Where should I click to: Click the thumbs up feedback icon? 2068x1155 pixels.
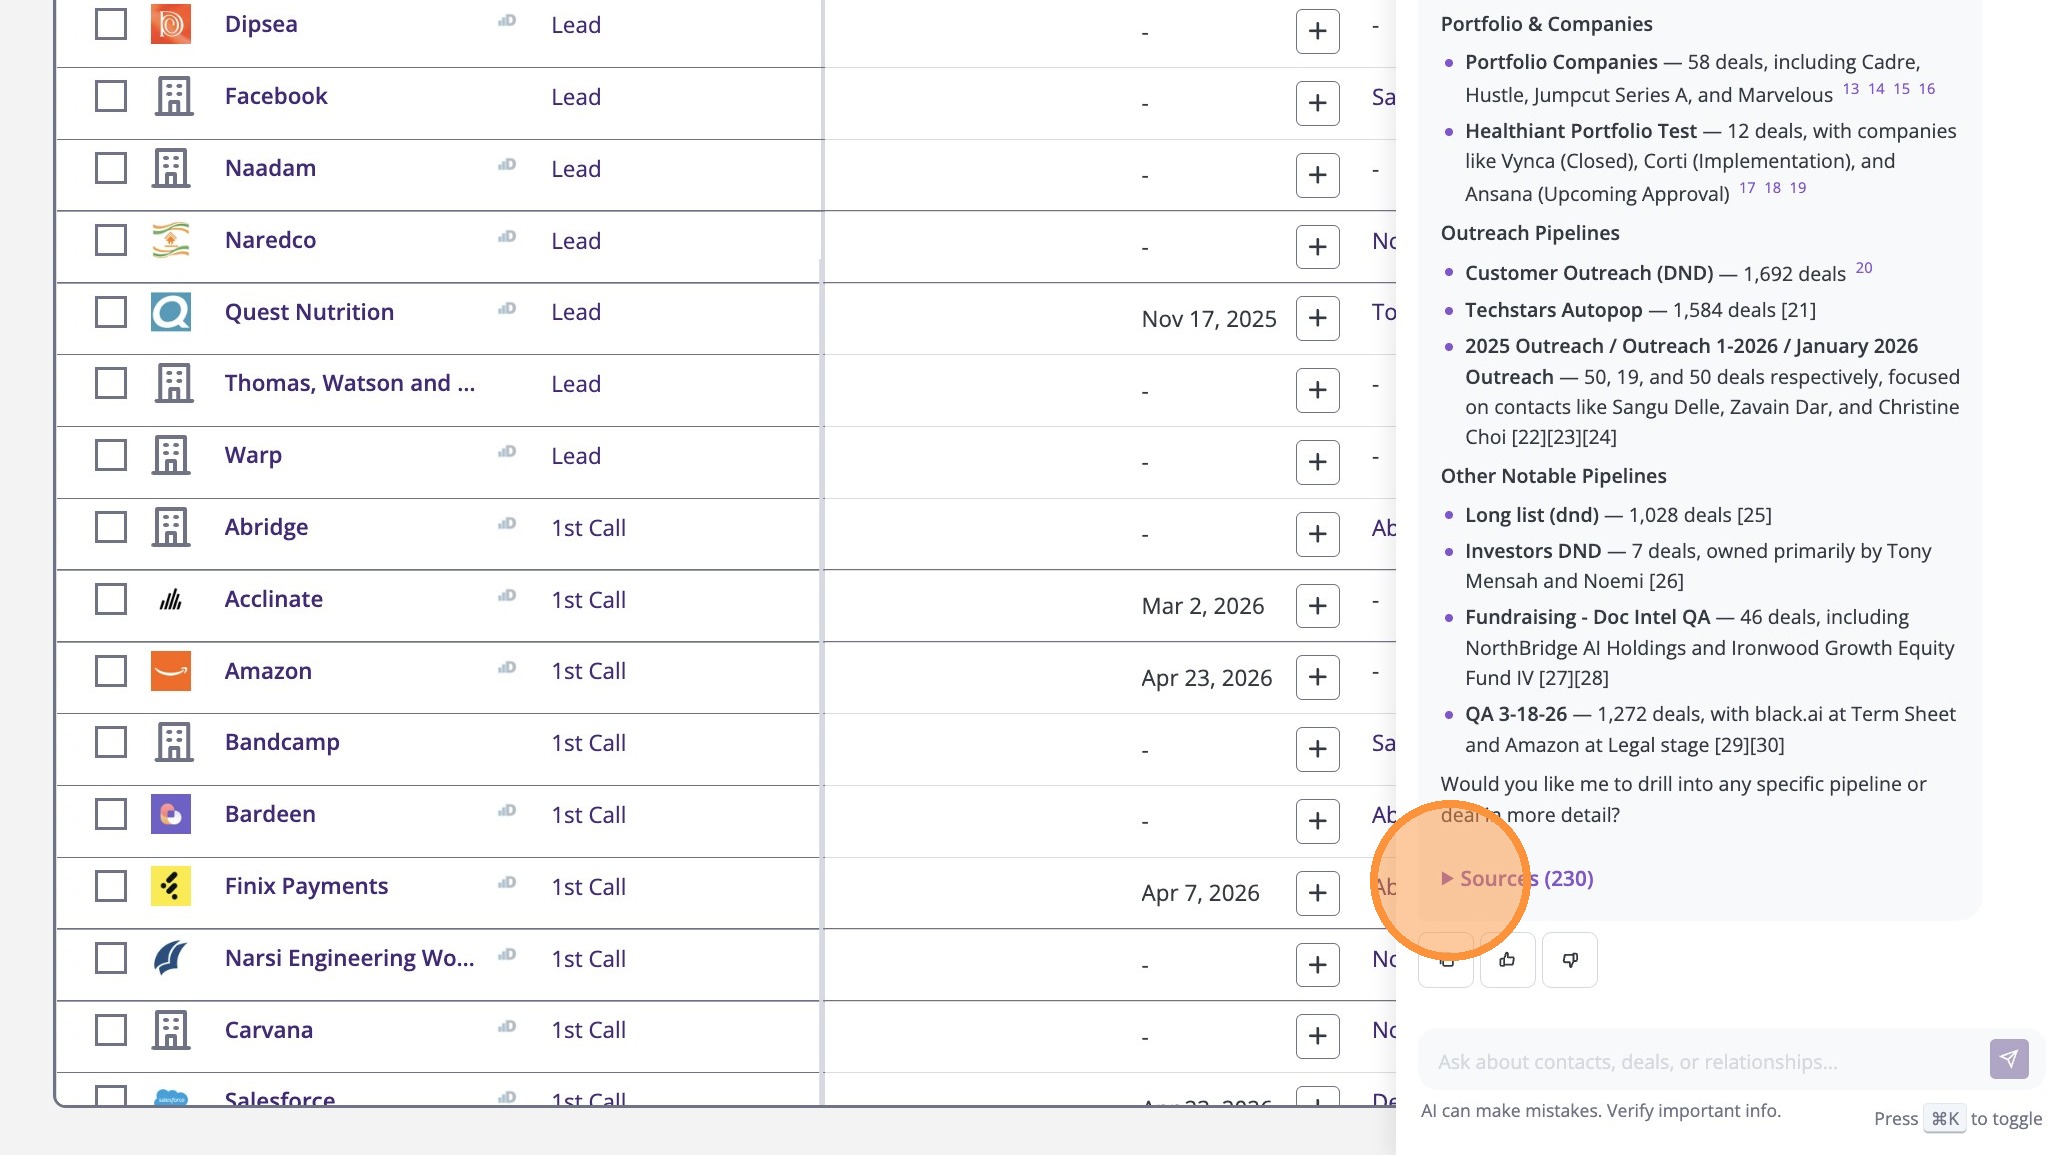pyautogui.click(x=1507, y=960)
